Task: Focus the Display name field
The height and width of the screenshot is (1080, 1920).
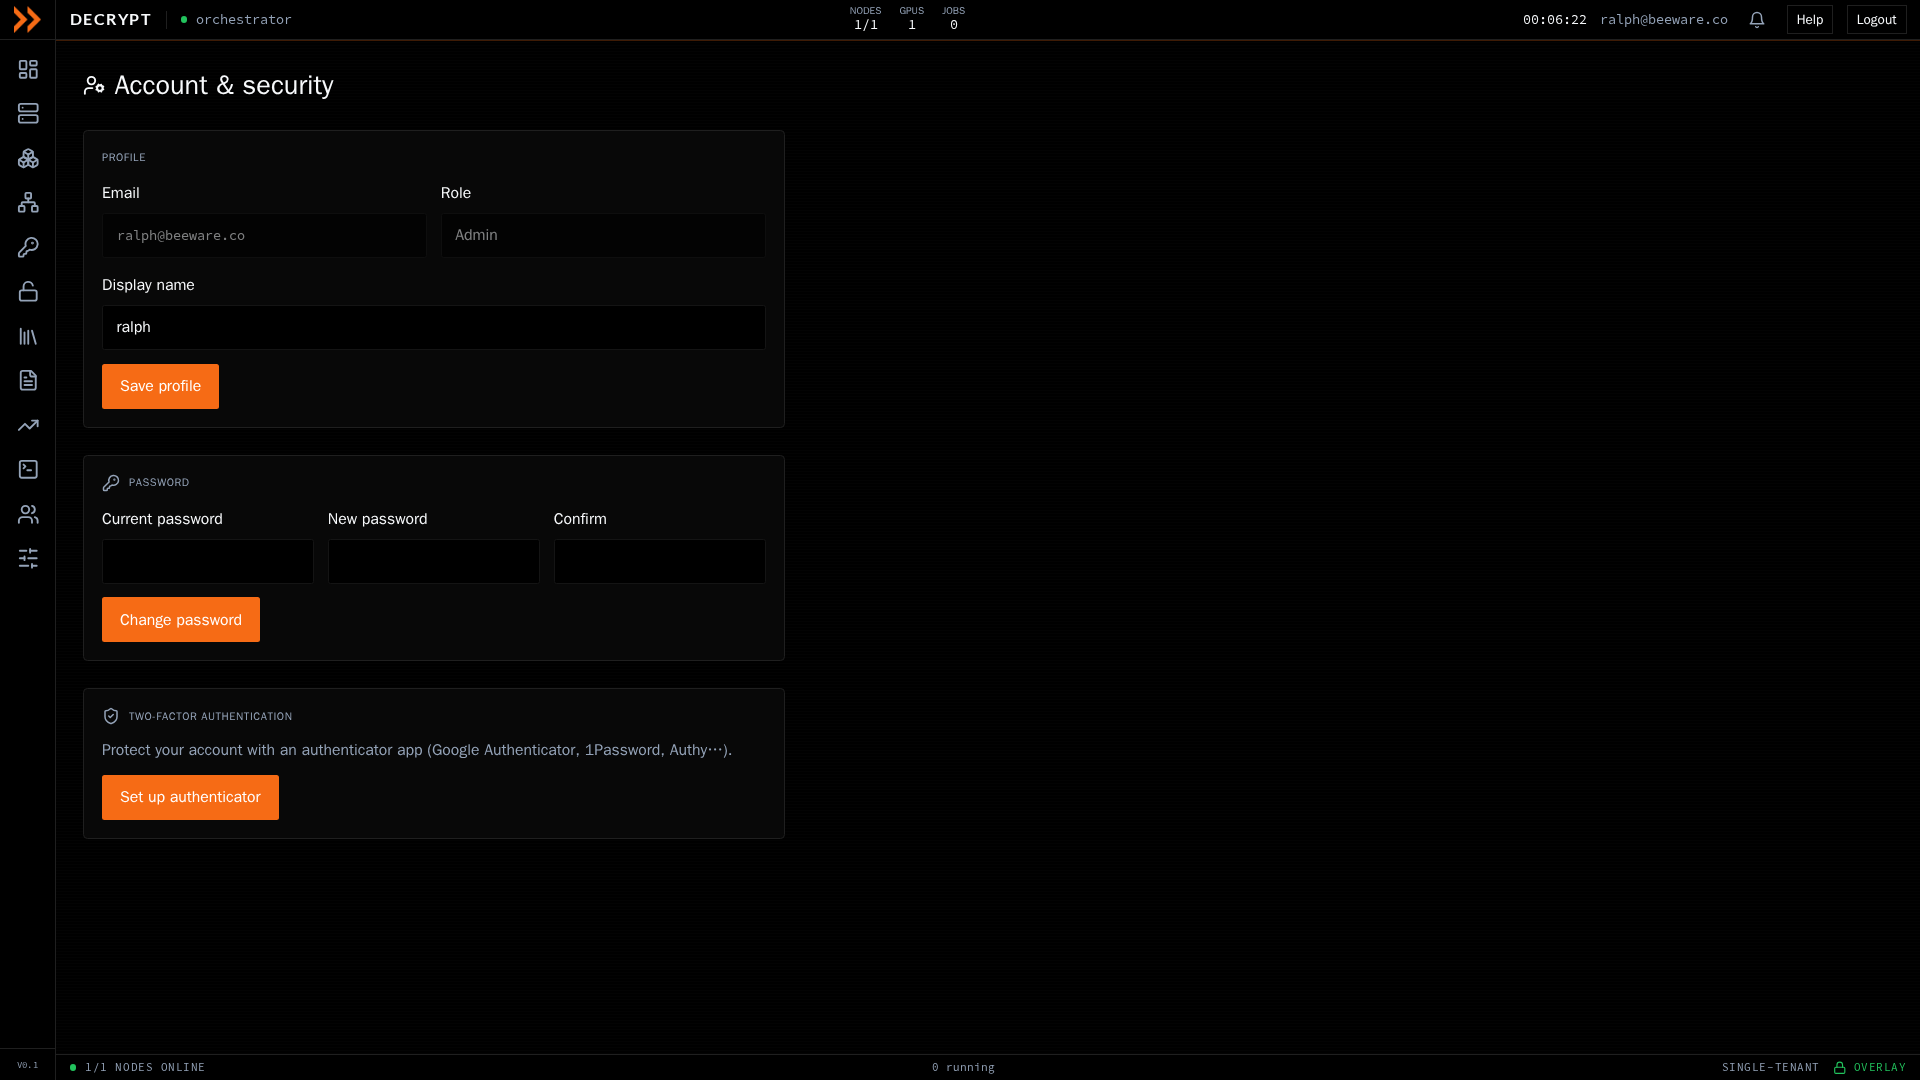Action: tap(434, 327)
